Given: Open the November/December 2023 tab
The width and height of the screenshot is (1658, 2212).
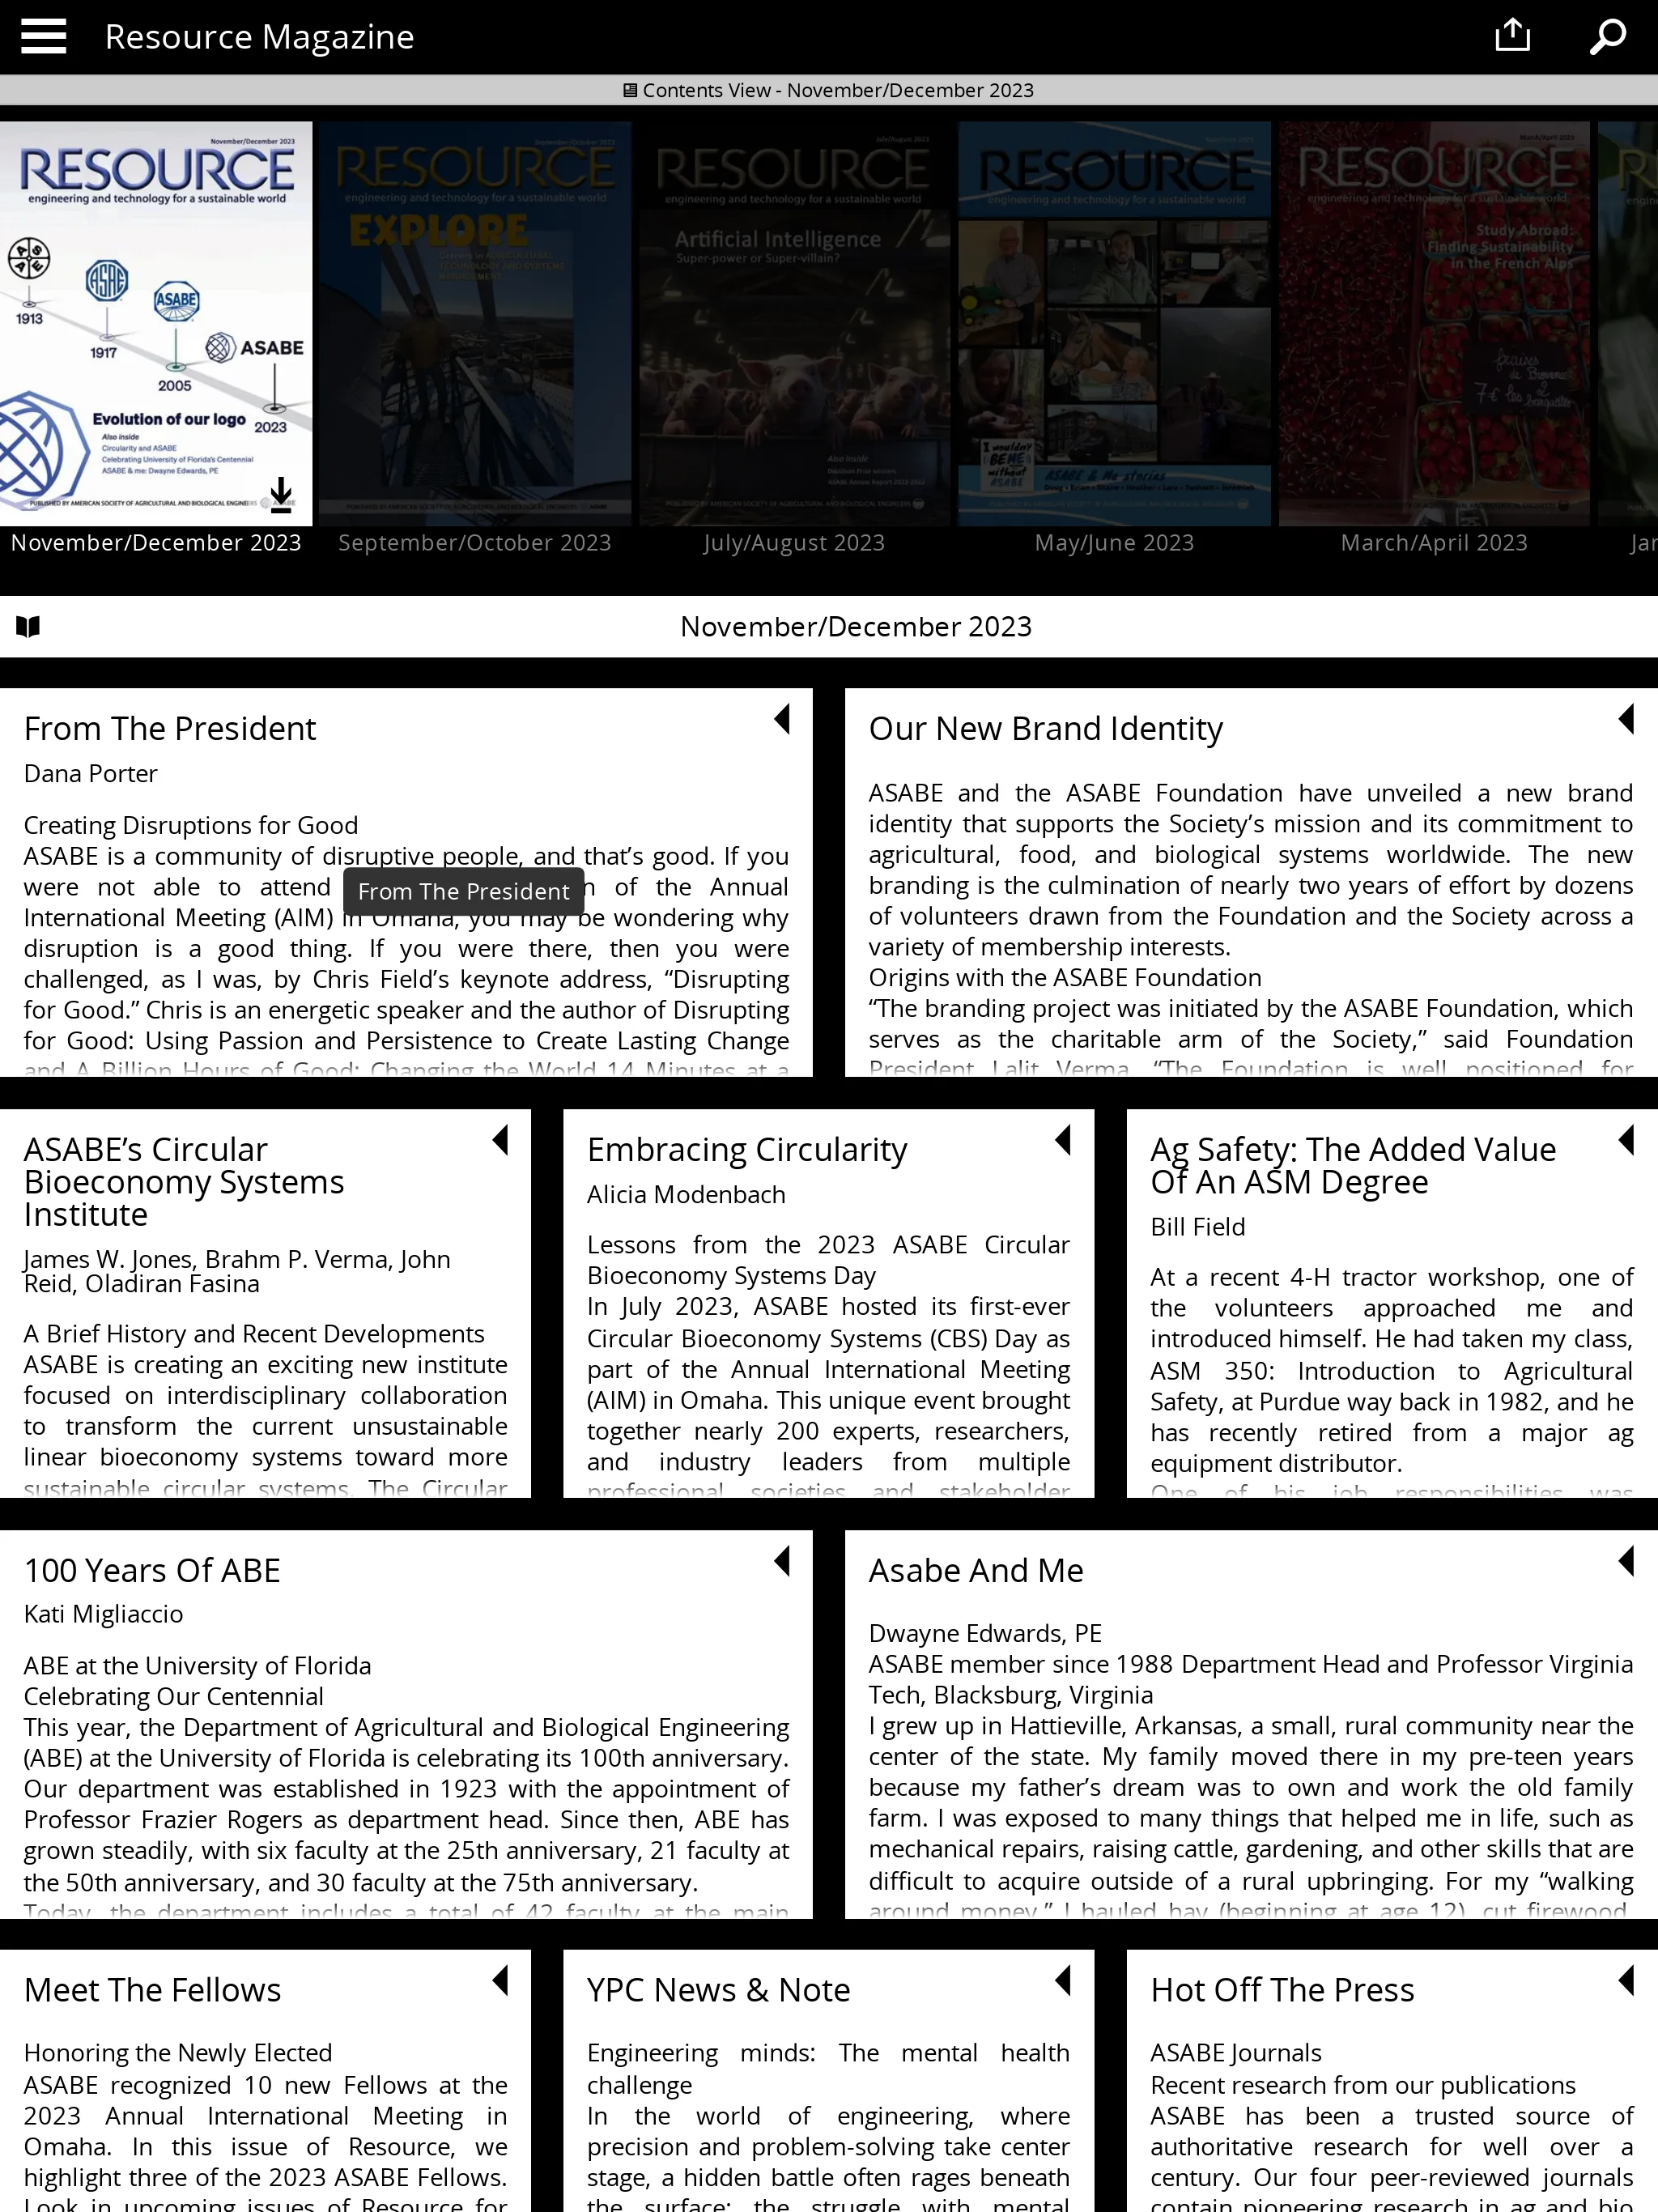Looking at the screenshot, I should [x=155, y=542].
